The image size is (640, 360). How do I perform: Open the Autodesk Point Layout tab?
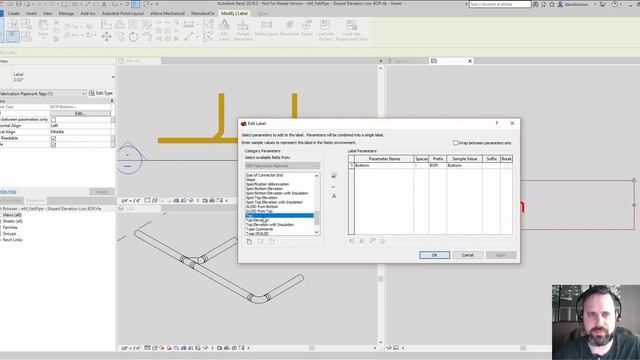click(x=122, y=13)
